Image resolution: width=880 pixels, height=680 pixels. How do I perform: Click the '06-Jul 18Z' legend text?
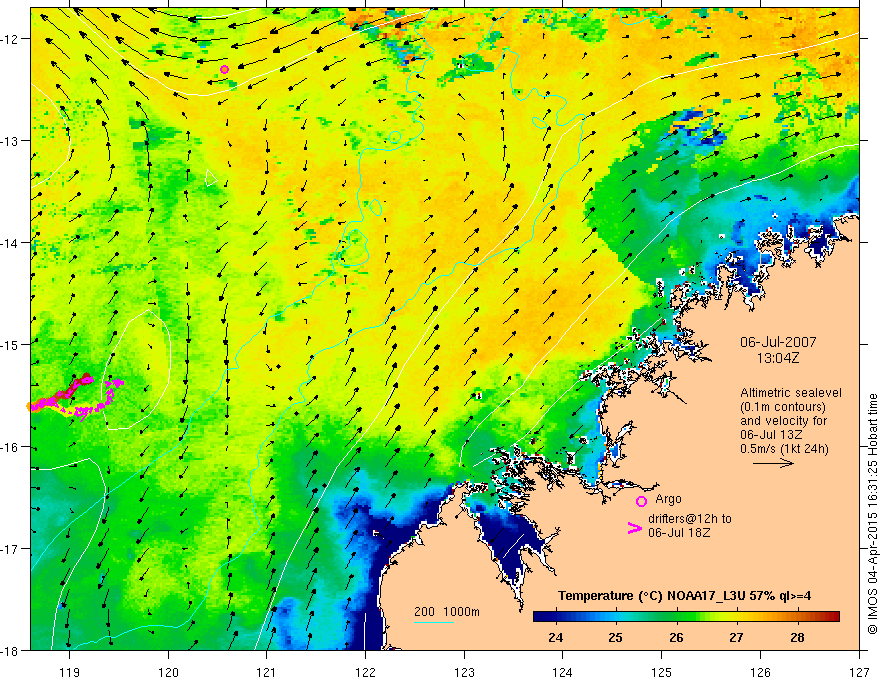tap(679, 532)
